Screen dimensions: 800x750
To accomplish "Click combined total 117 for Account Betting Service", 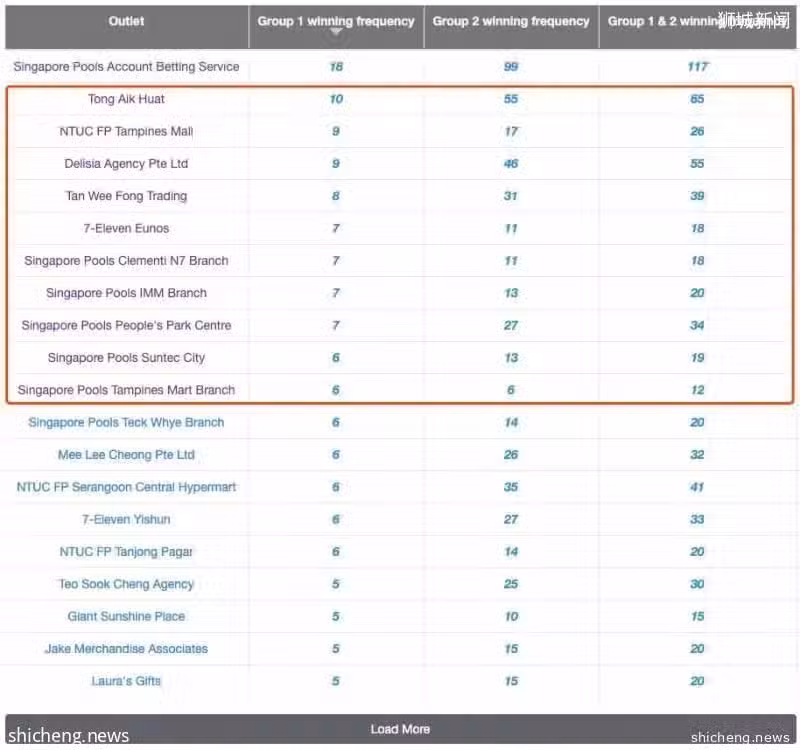I will pyautogui.click(x=697, y=67).
